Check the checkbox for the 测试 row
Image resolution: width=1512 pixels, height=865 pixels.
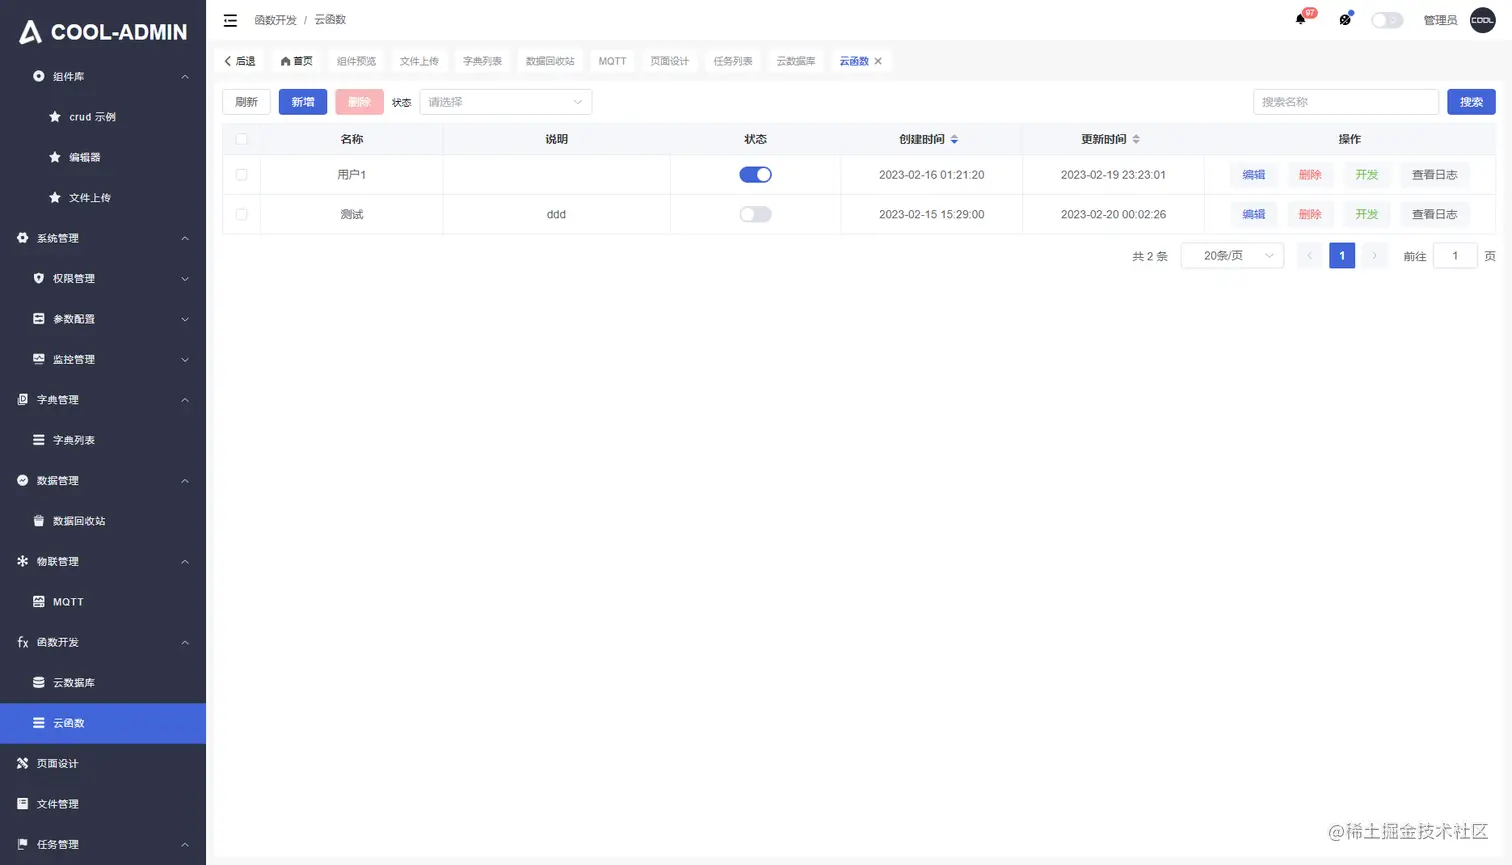[241, 214]
